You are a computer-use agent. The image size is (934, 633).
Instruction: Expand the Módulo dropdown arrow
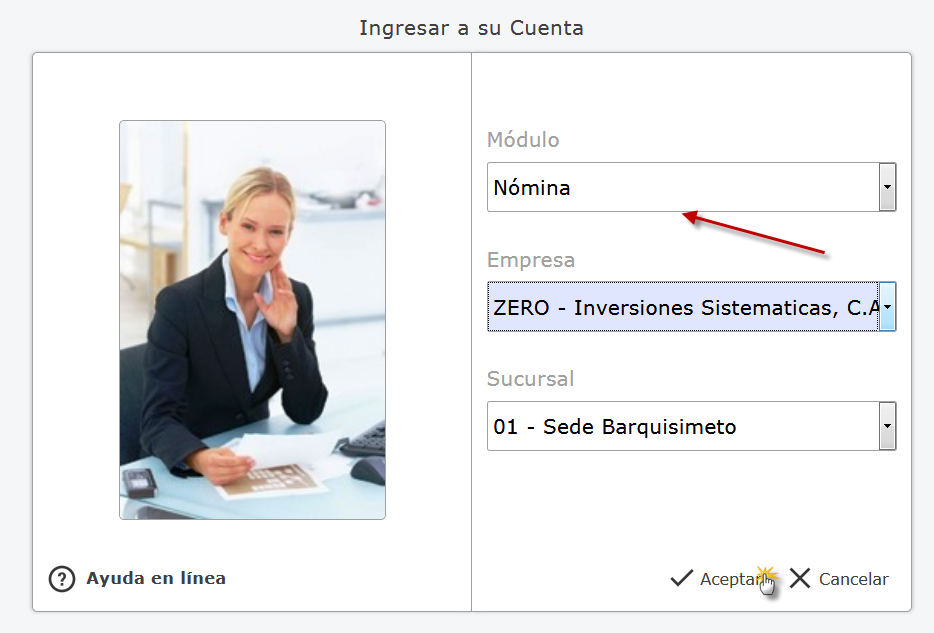pyautogui.click(x=888, y=187)
